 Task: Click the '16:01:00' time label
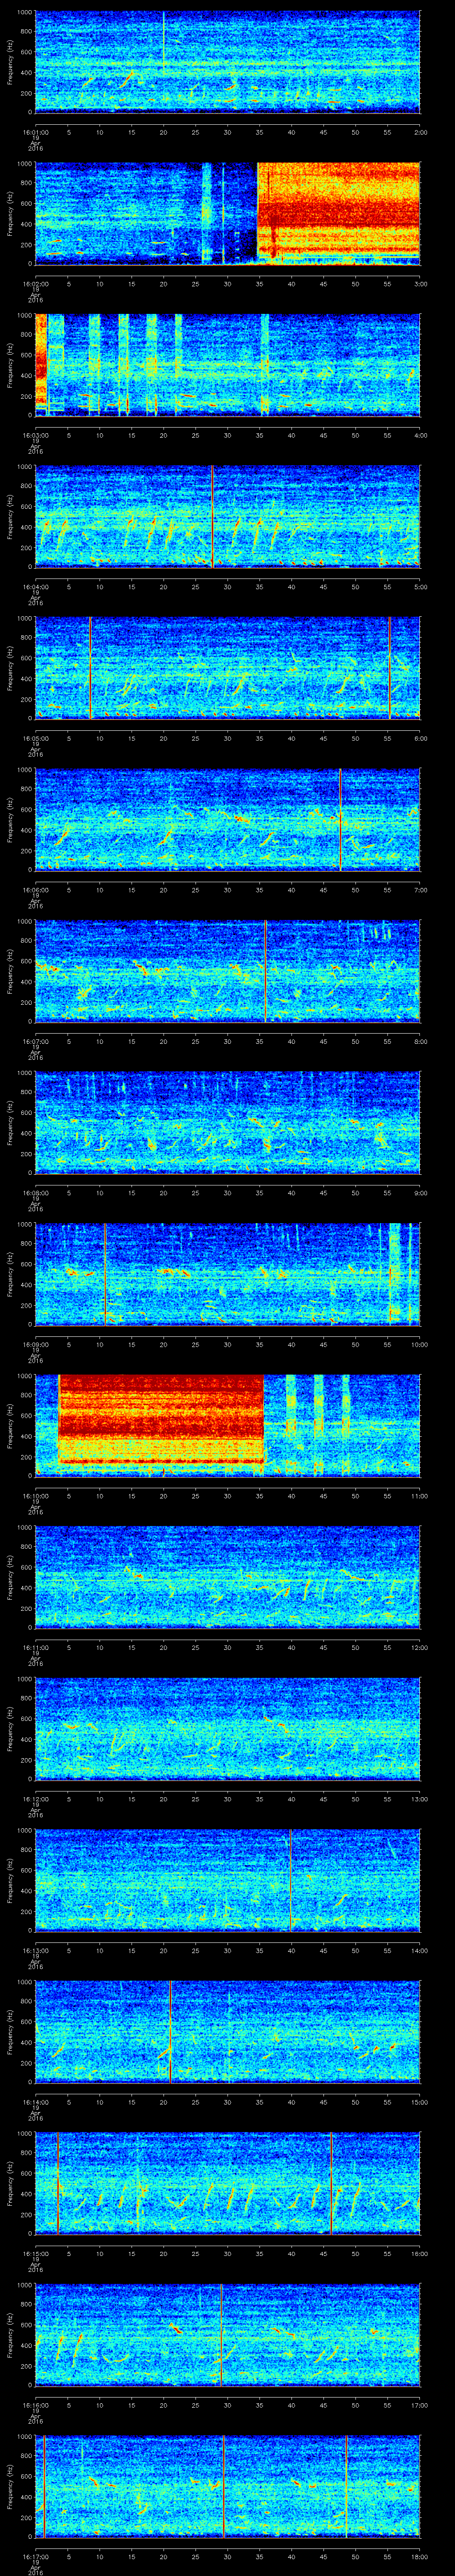click(x=35, y=131)
